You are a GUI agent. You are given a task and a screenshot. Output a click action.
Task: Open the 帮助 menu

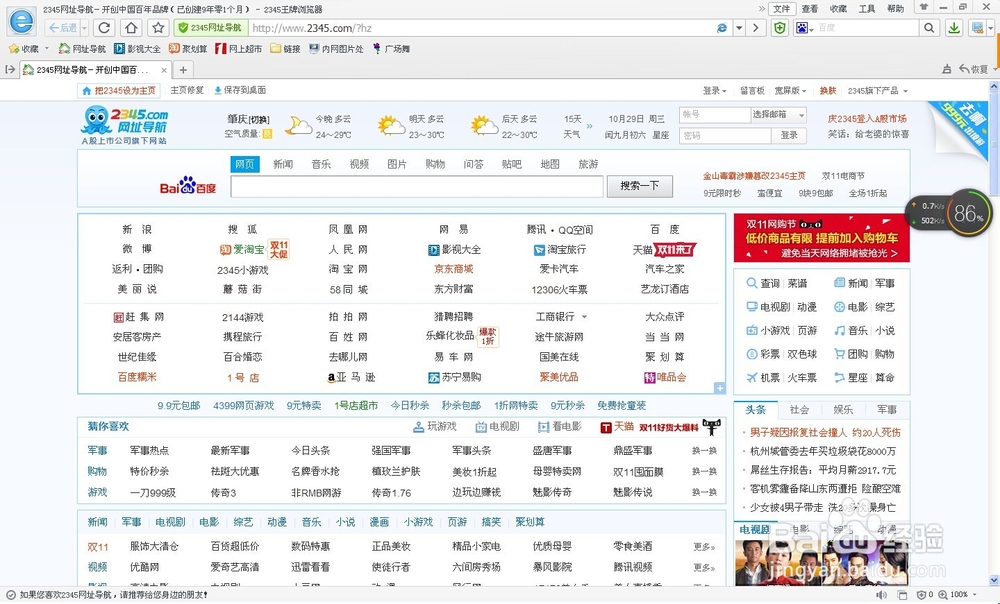tap(895, 9)
